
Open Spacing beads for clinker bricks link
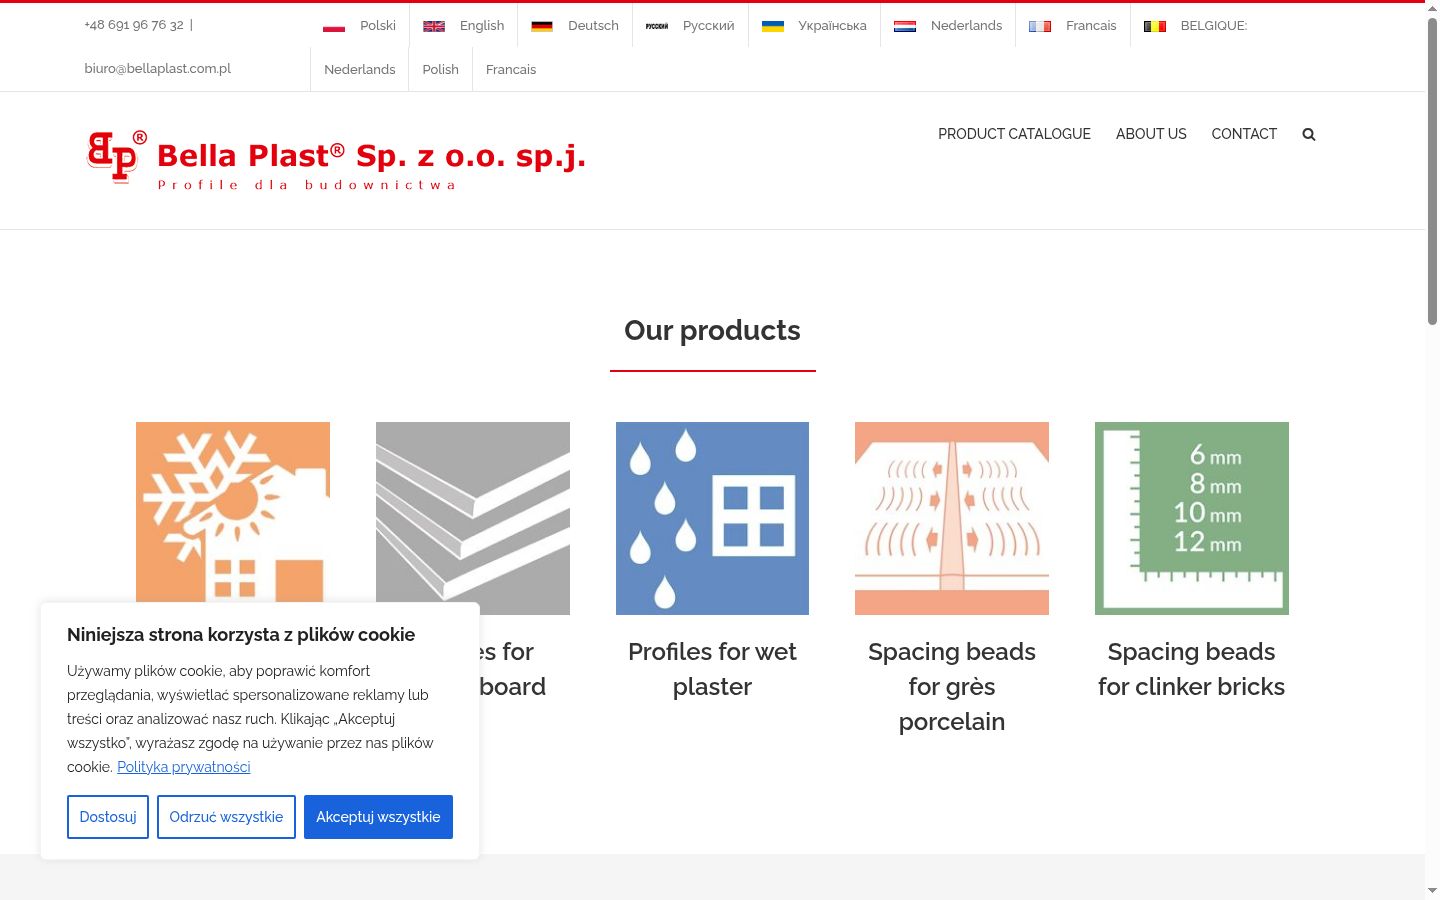[1192, 669]
